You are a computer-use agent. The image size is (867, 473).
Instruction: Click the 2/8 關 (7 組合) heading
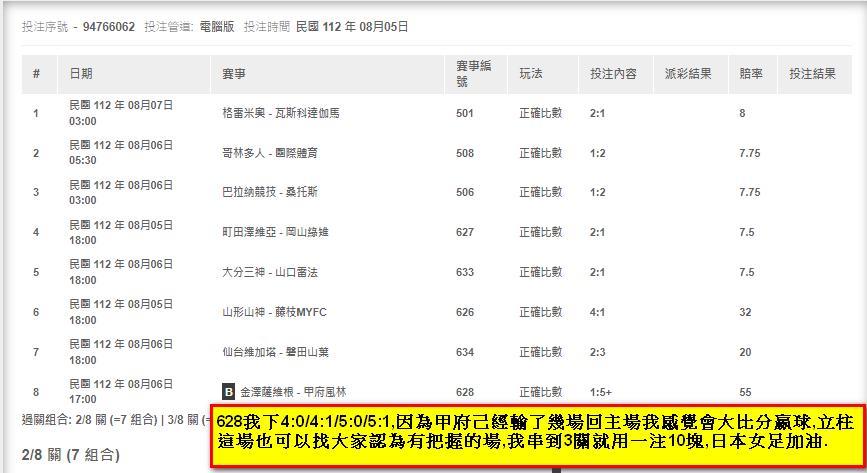pyautogui.click(x=70, y=456)
